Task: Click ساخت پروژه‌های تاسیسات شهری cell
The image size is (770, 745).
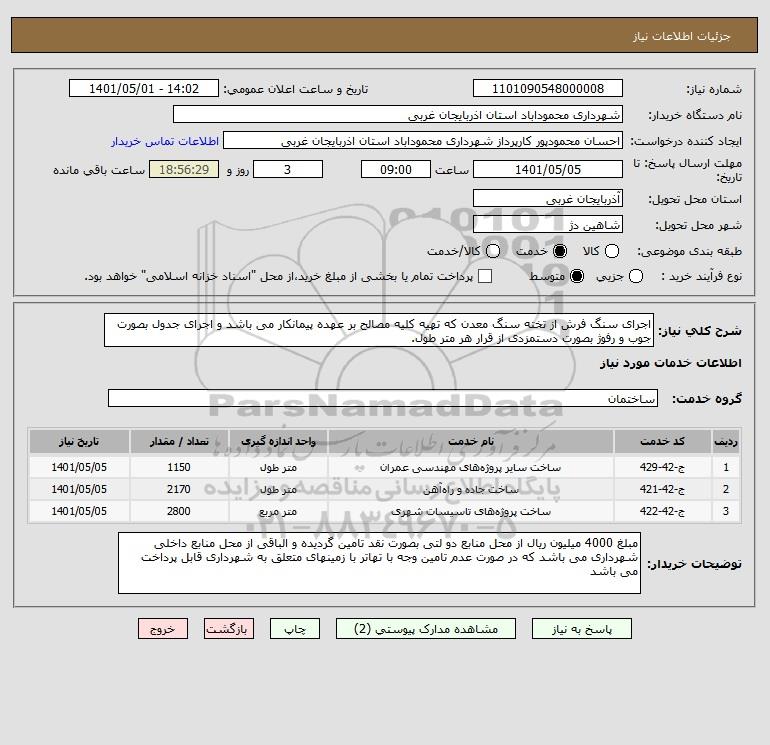Action: click(x=470, y=512)
